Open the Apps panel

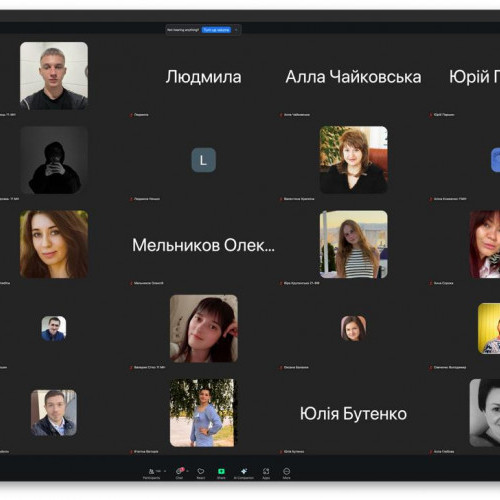(x=266, y=473)
